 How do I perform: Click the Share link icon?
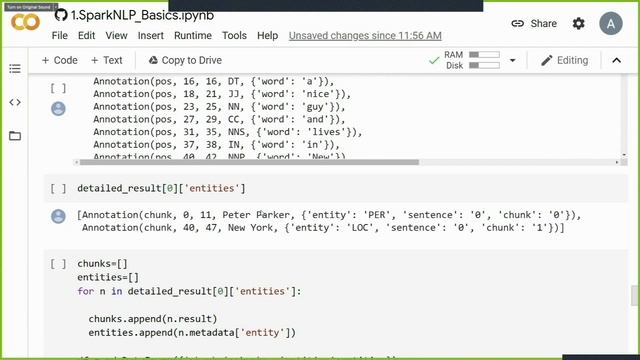pyautogui.click(x=518, y=24)
